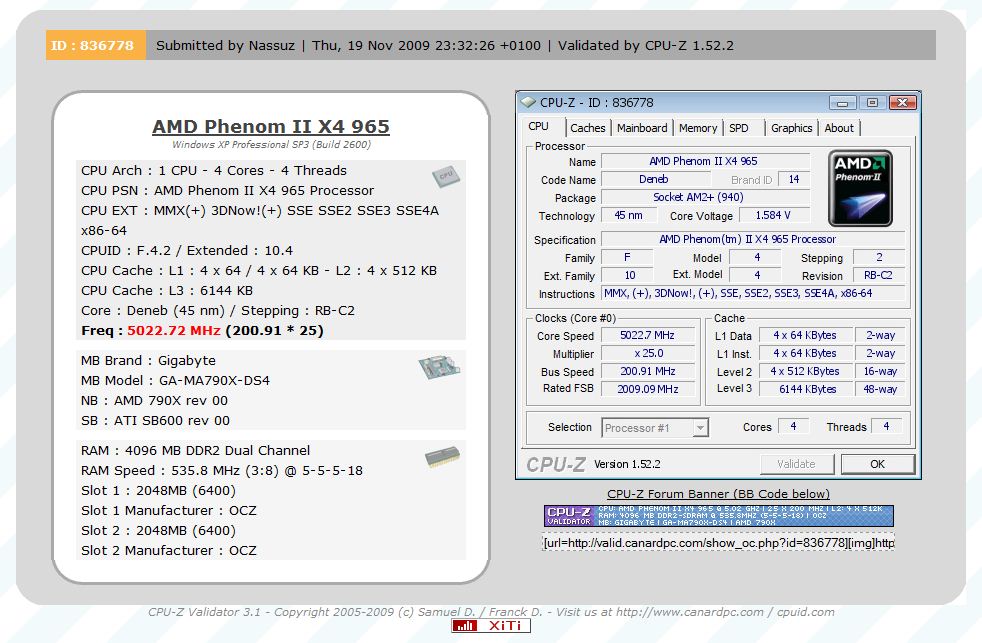Open the About tab
Image resolution: width=982 pixels, height=643 pixels.
click(839, 128)
